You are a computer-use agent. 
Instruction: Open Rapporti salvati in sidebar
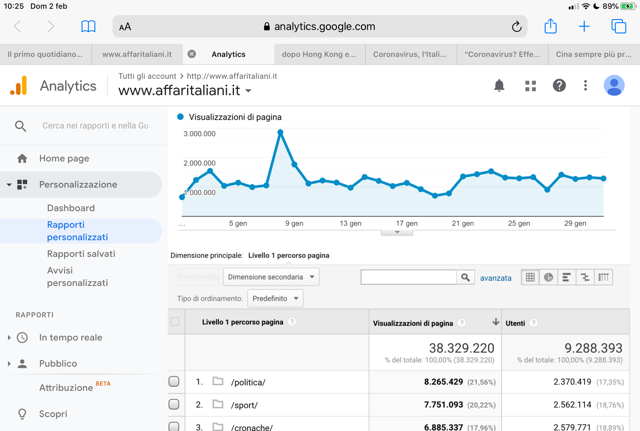tap(81, 253)
